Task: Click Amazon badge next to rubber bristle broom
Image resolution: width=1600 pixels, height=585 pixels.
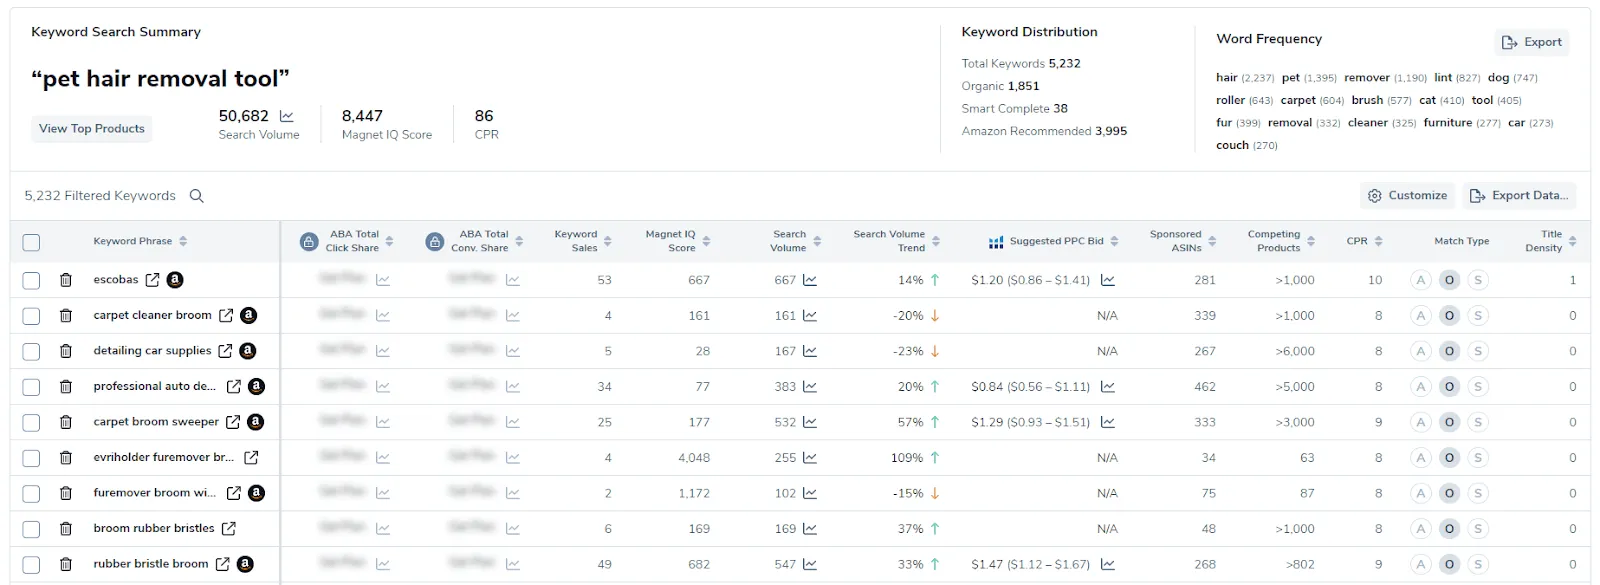Action: pyautogui.click(x=245, y=564)
